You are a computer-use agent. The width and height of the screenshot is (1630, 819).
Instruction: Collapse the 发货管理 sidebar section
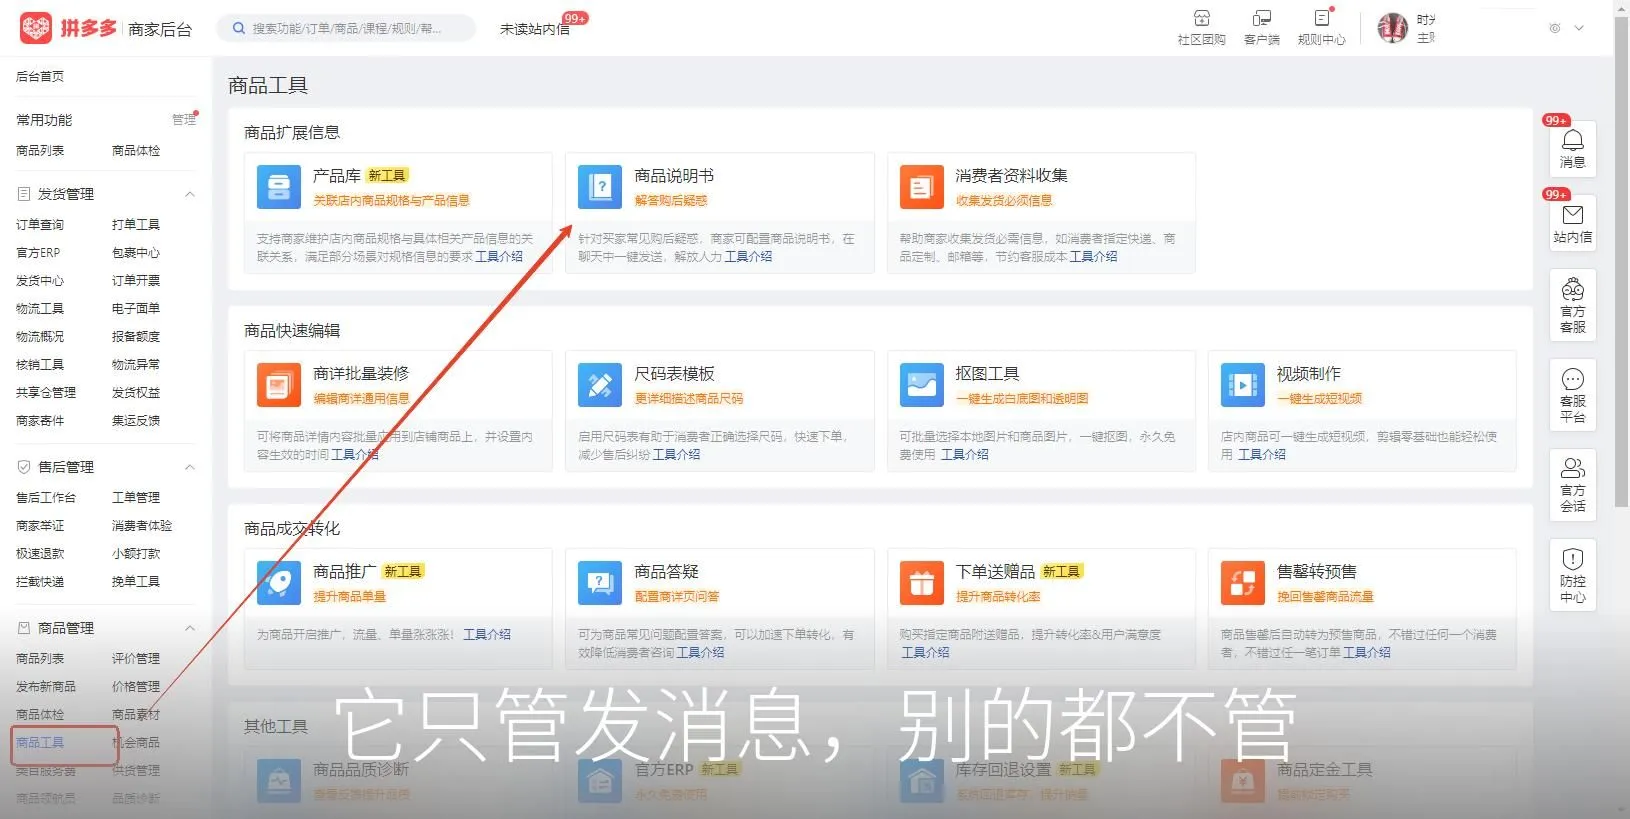(x=190, y=194)
